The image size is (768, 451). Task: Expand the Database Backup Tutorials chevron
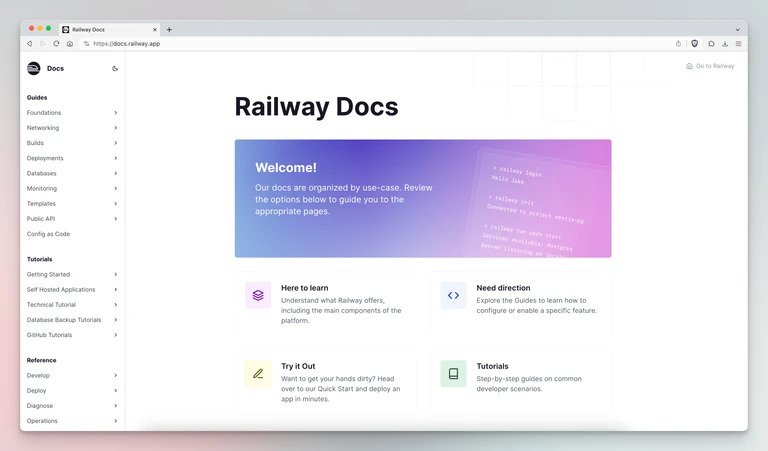point(116,320)
